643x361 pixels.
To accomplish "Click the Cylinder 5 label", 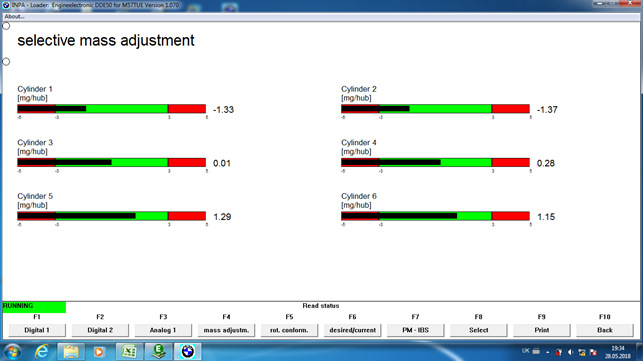I will pos(35,196).
